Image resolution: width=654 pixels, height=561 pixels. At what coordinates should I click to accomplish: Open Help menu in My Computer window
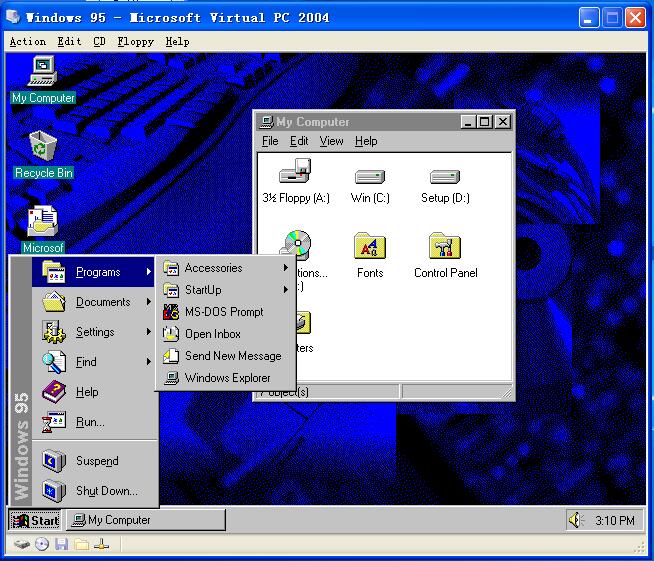[x=366, y=141]
